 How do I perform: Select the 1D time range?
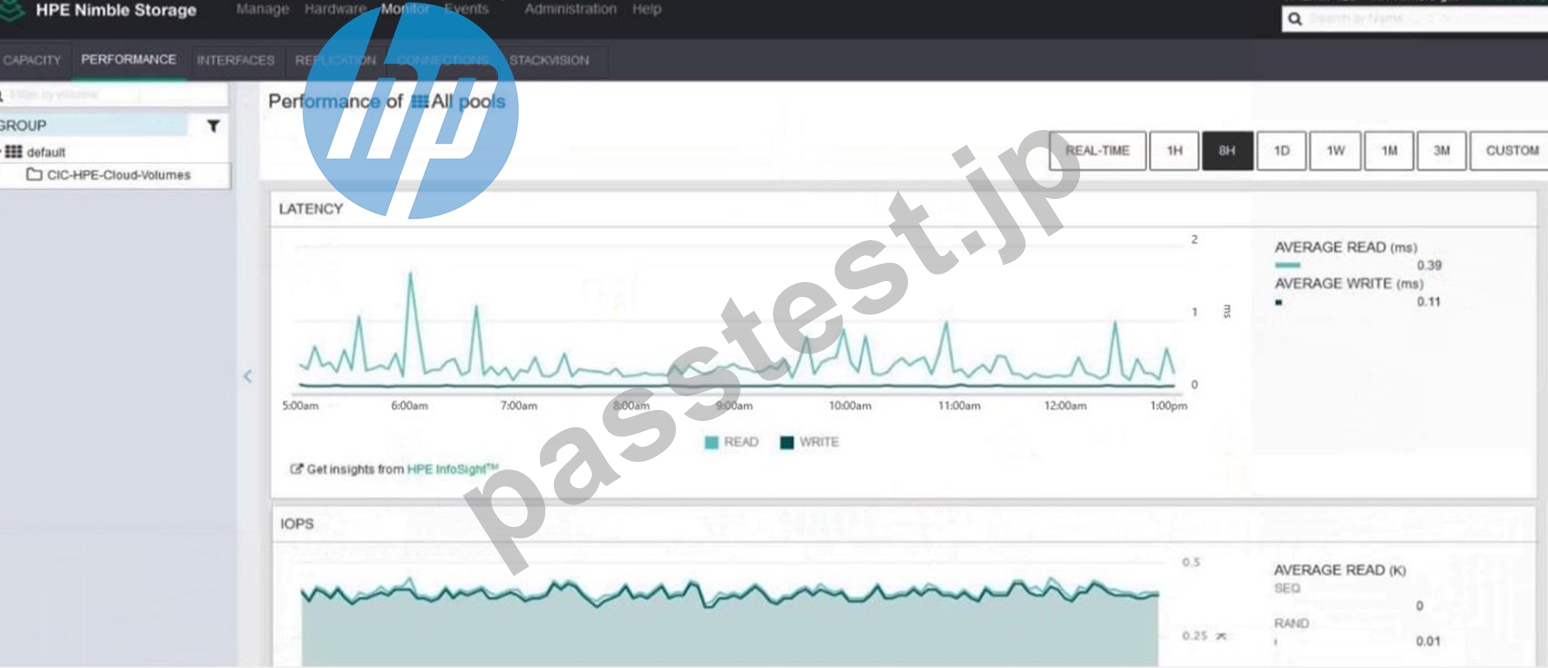click(1281, 151)
